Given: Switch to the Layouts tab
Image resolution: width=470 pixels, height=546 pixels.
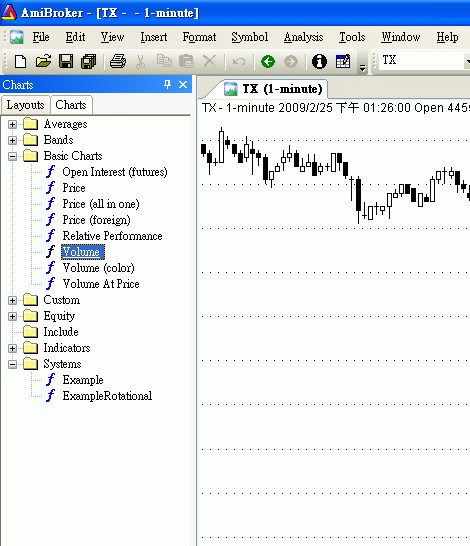Looking at the screenshot, I should pos(25,105).
